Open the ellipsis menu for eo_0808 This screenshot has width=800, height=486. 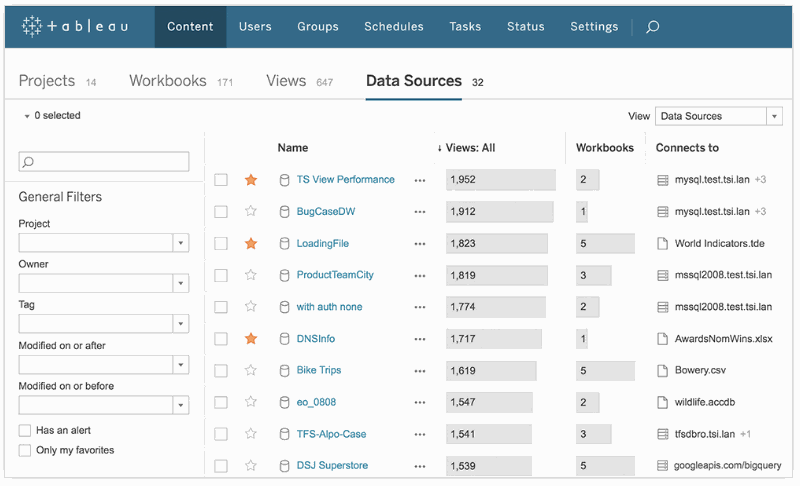[420, 403]
